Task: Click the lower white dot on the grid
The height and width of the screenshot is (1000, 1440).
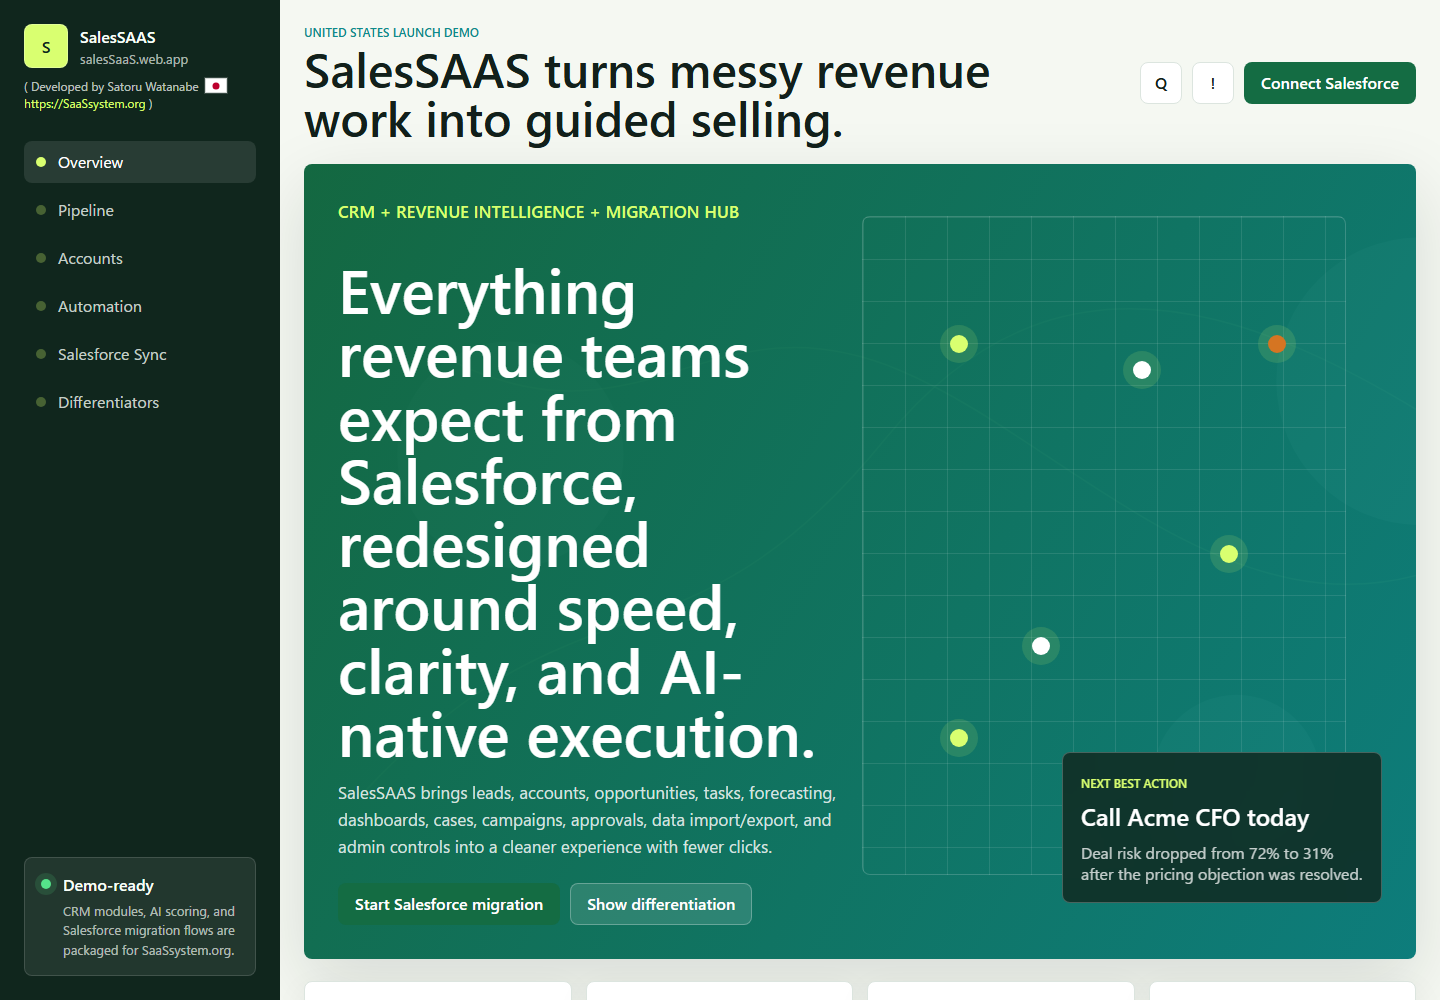Action: tap(1041, 646)
